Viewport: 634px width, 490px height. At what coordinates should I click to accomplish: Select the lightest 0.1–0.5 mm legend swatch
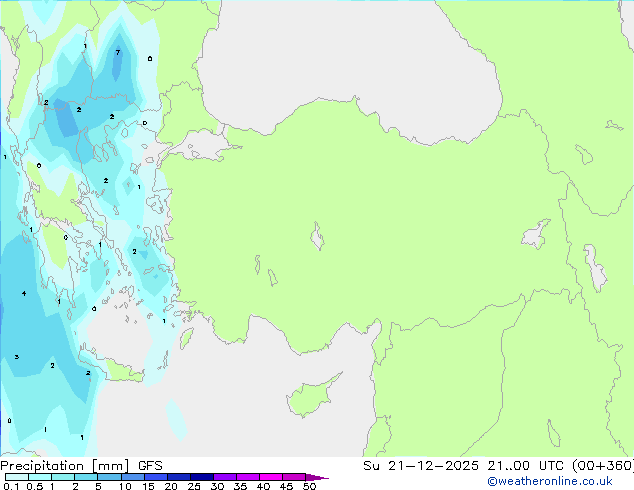point(17,477)
